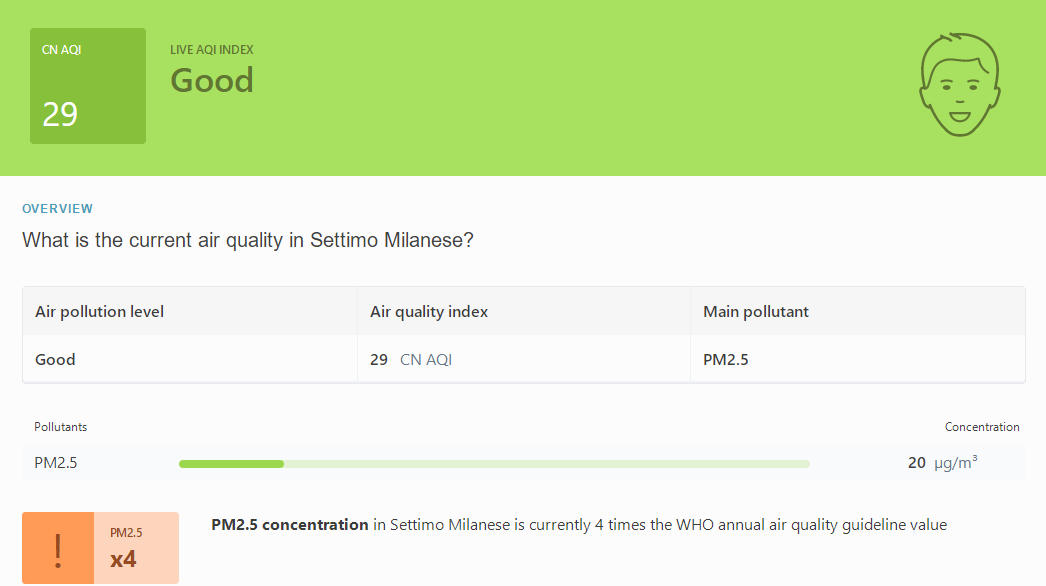The height and width of the screenshot is (586, 1046).
Task: Click the PM2.5 main pollutant cell
Action: (726, 360)
